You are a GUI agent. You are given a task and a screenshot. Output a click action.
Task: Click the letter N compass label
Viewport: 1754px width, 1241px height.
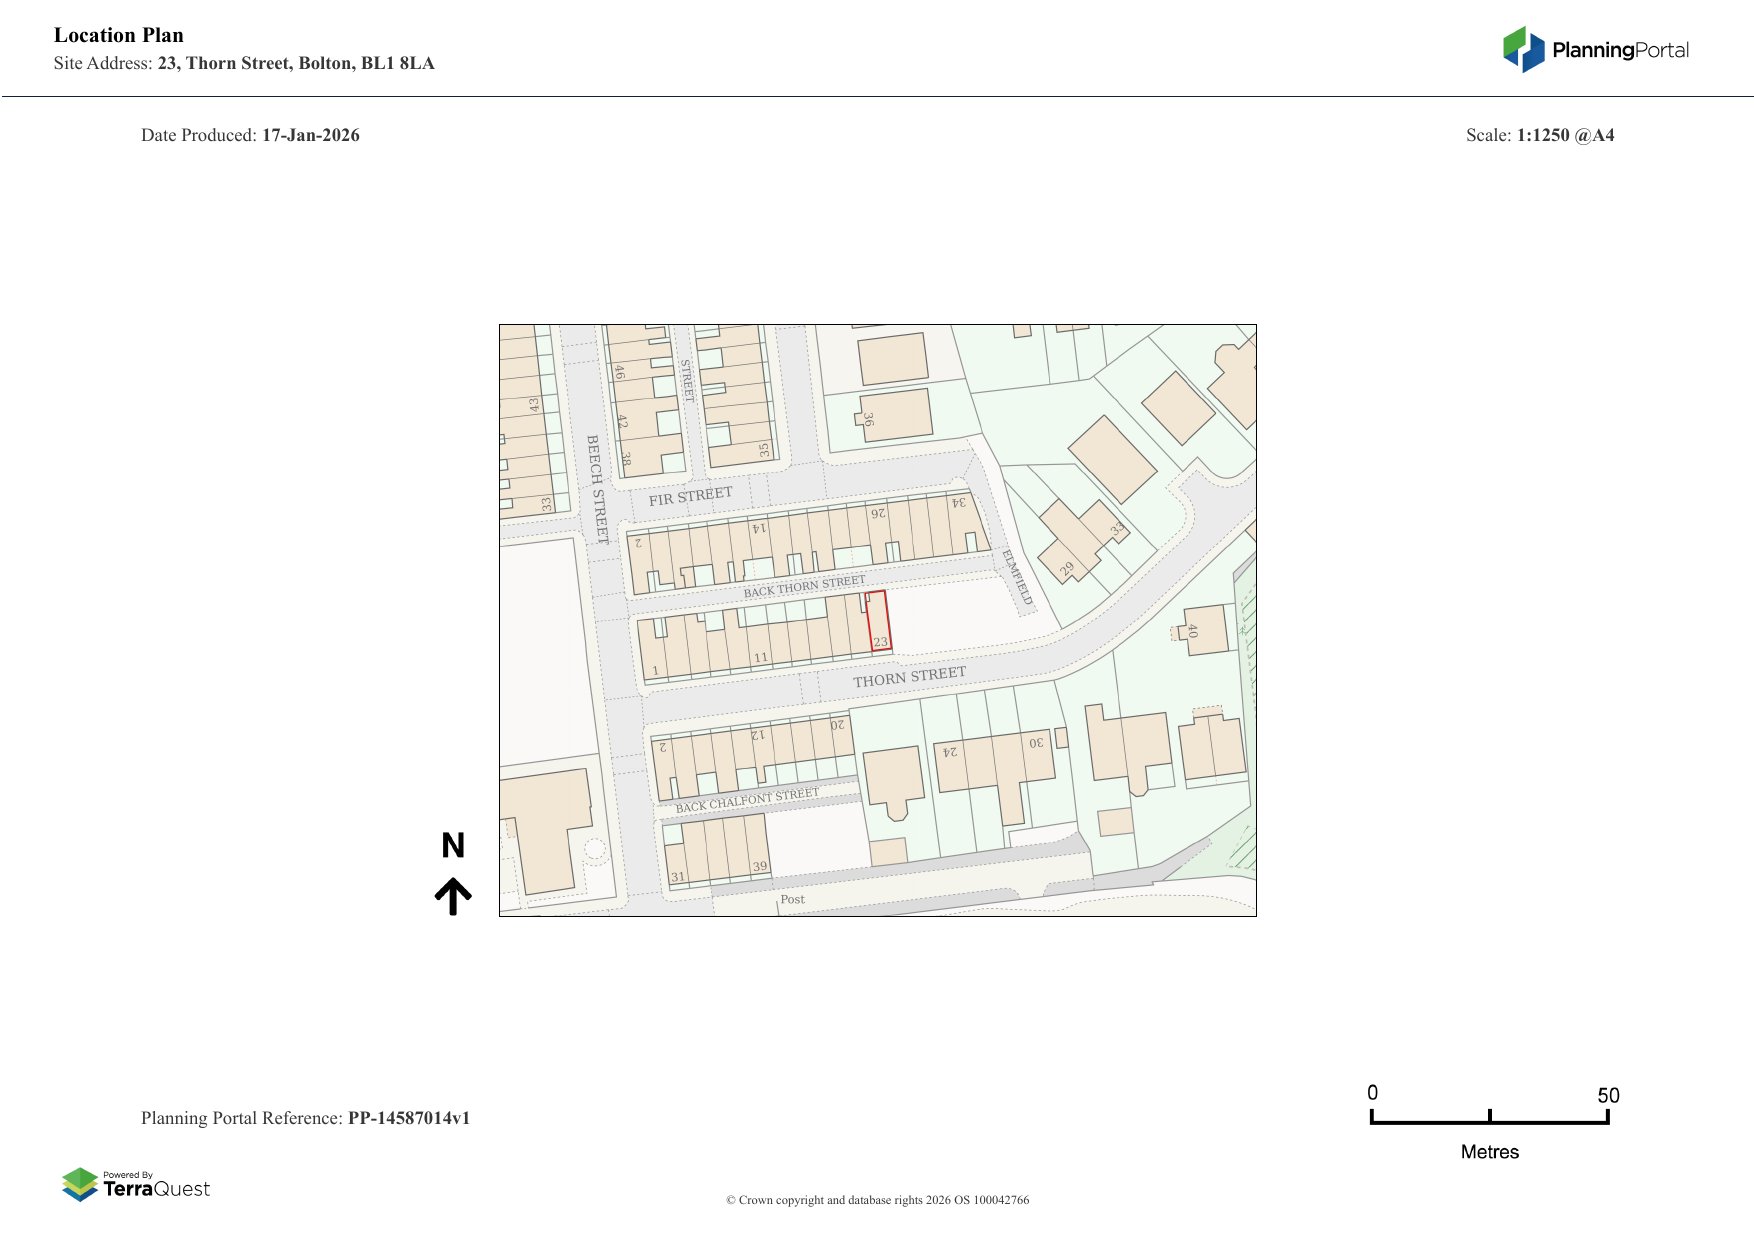click(x=453, y=846)
